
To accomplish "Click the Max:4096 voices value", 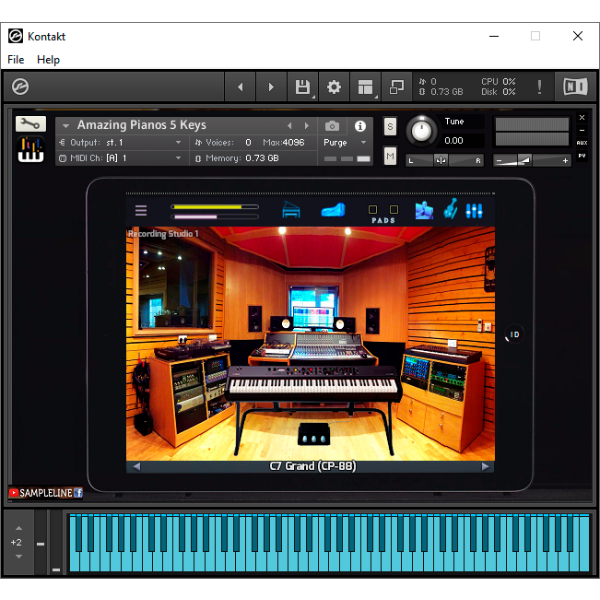I will click(x=283, y=142).
